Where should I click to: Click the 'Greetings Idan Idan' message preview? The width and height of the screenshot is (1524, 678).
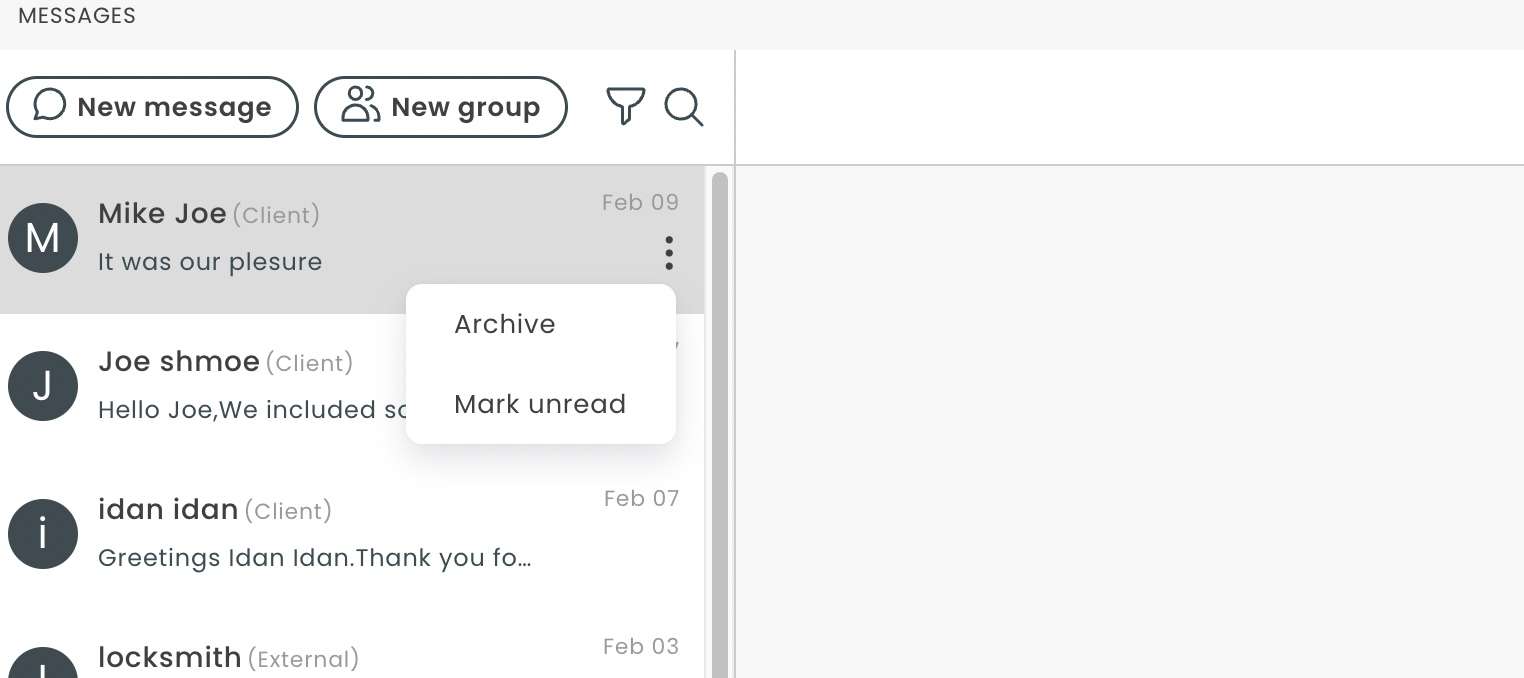314,558
